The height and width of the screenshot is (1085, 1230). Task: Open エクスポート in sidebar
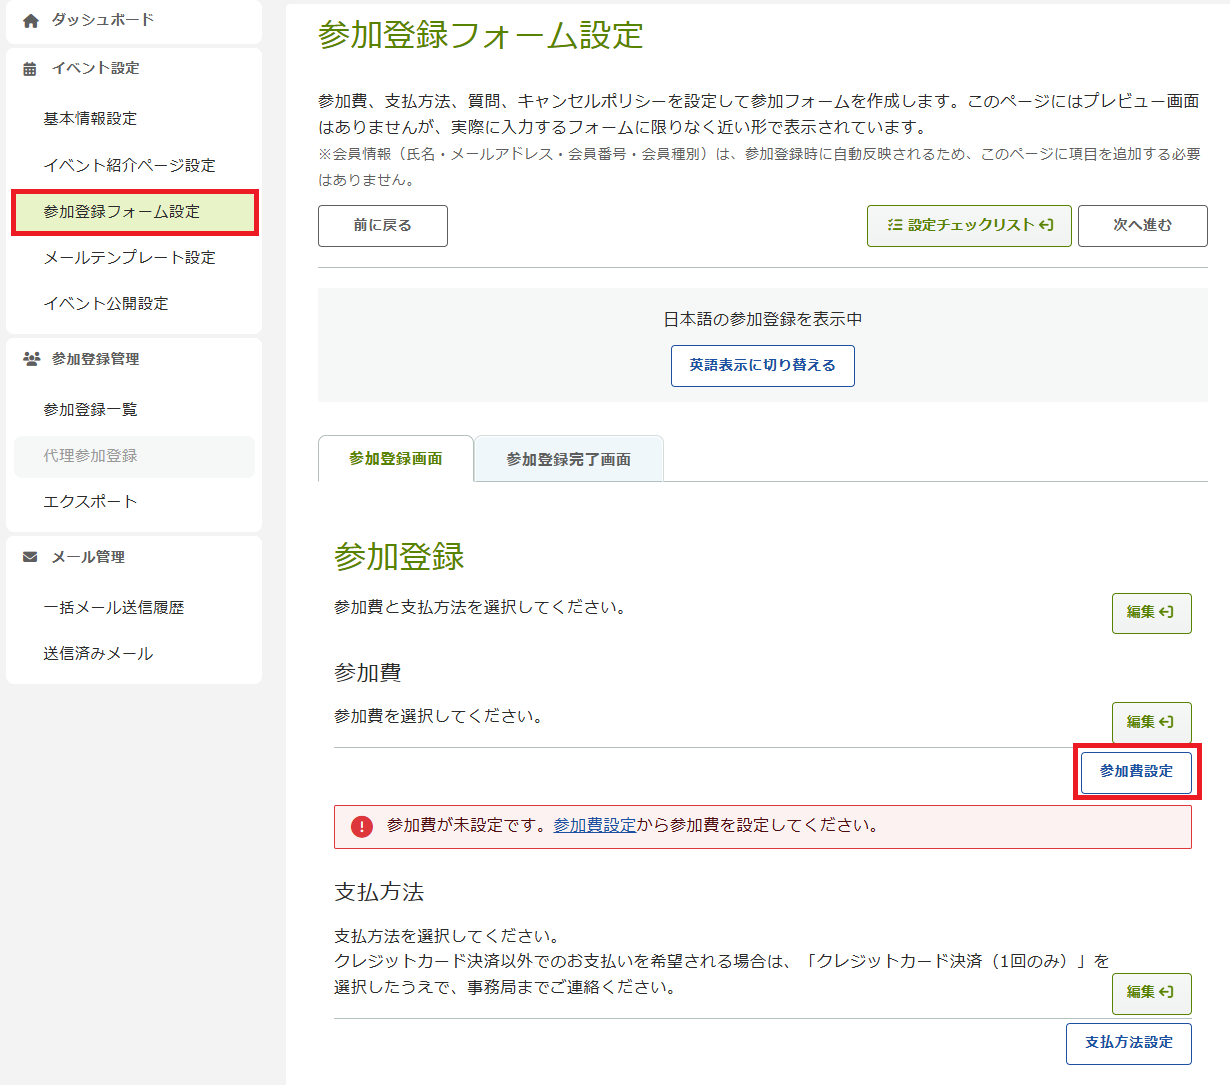(90, 502)
